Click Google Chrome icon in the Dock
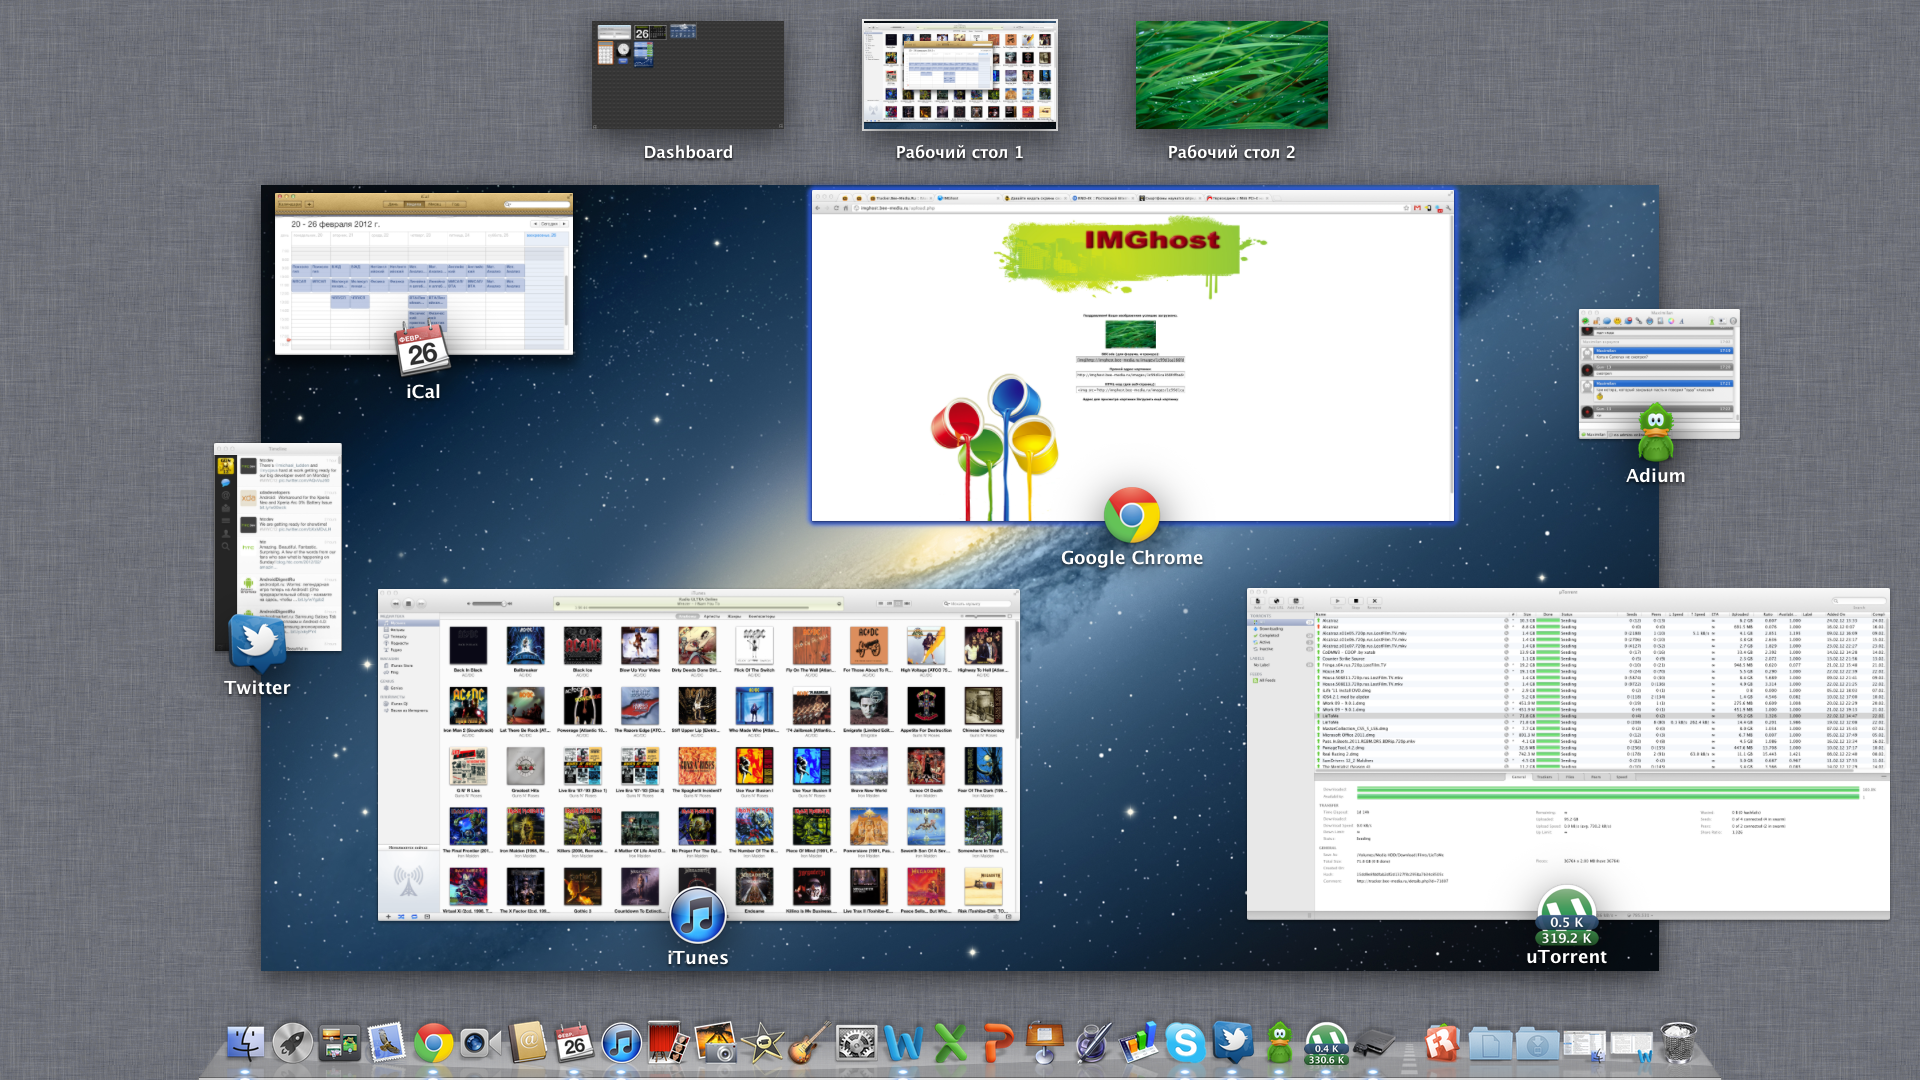 (433, 1043)
